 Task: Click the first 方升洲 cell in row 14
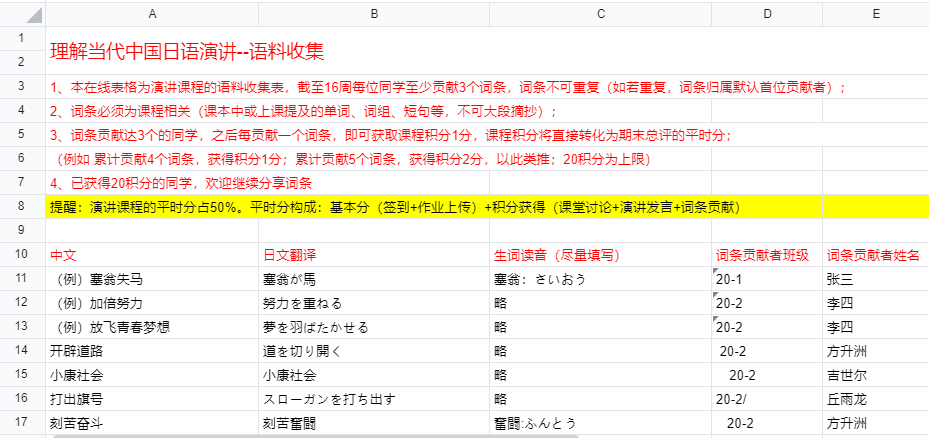point(876,351)
